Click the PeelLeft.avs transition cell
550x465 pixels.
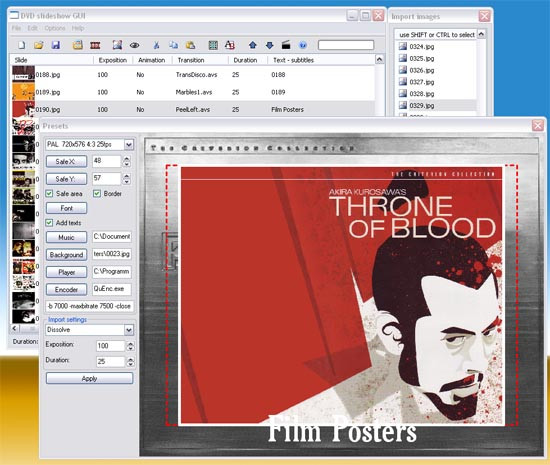[193, 109]
